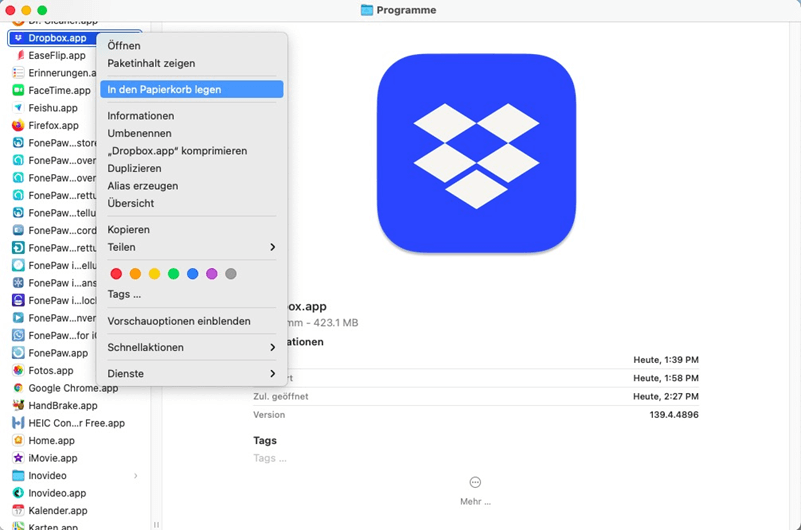Apply the orange tag color
Screen dimensions: 801x530
coord(135,274)
